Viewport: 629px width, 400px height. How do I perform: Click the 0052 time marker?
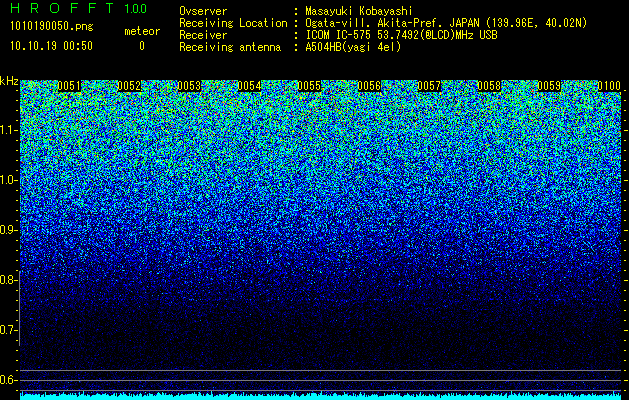point(129,86)
